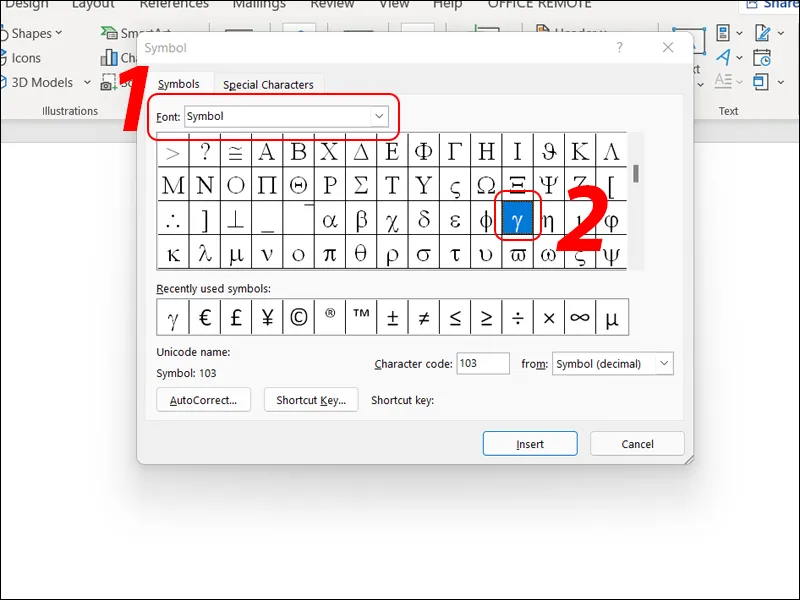This screenshot has width=800, height=600.
Task: Select the therefore ∴ symbol
Action: click(x=173, y=219)
